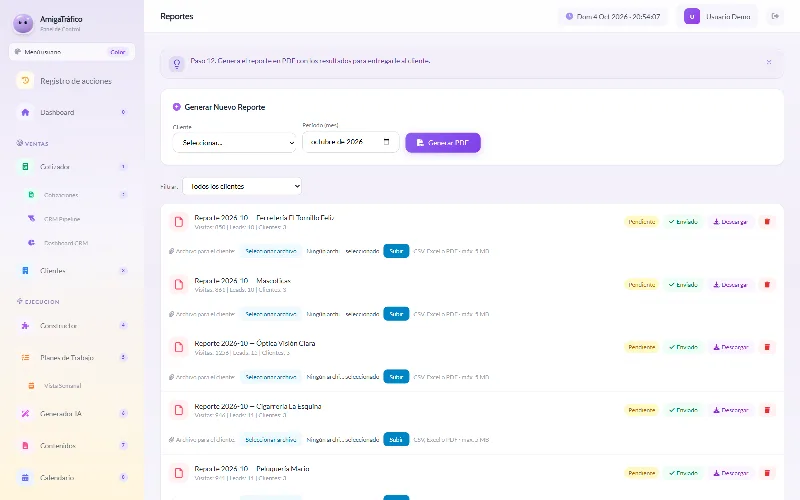Open the Dashboard home icon in sidebar
Viewport: 800px width, 500px height.
[25, 112]
